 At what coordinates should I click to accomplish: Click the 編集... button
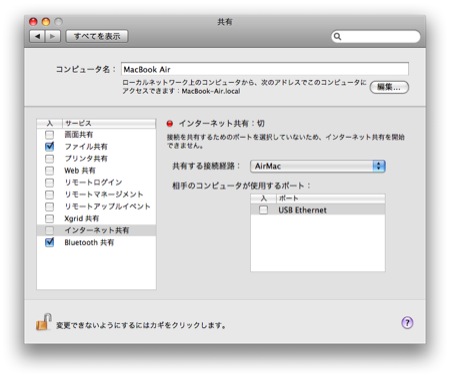pos(389,87)
